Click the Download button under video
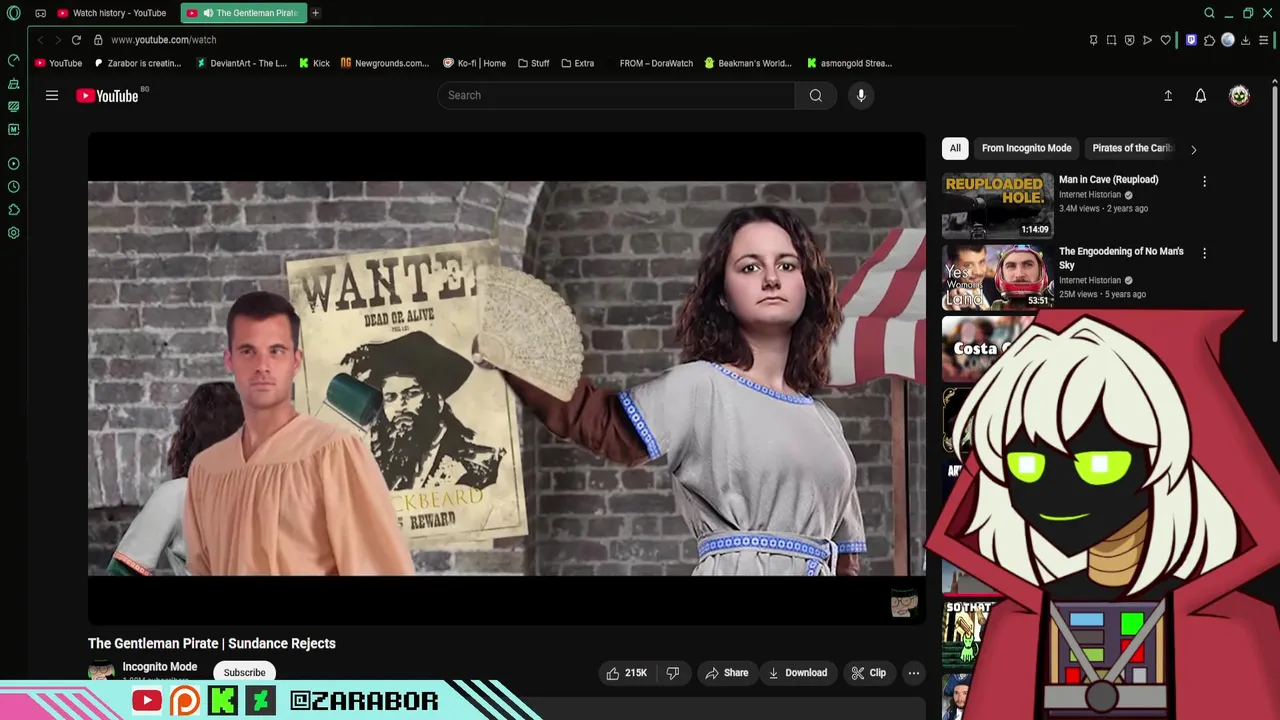This screenshot has width=1280, height=720. coord(798,673)
